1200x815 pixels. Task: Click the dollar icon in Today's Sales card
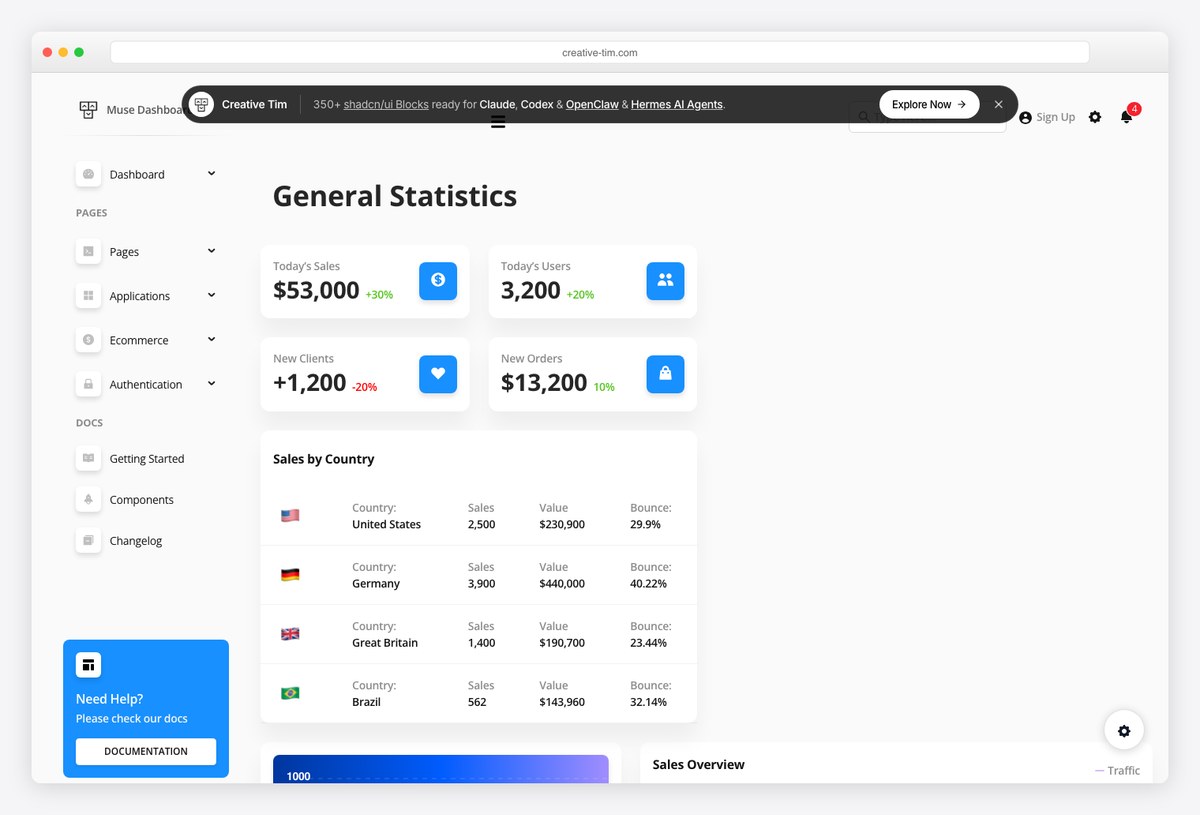[x=438, y=281]
